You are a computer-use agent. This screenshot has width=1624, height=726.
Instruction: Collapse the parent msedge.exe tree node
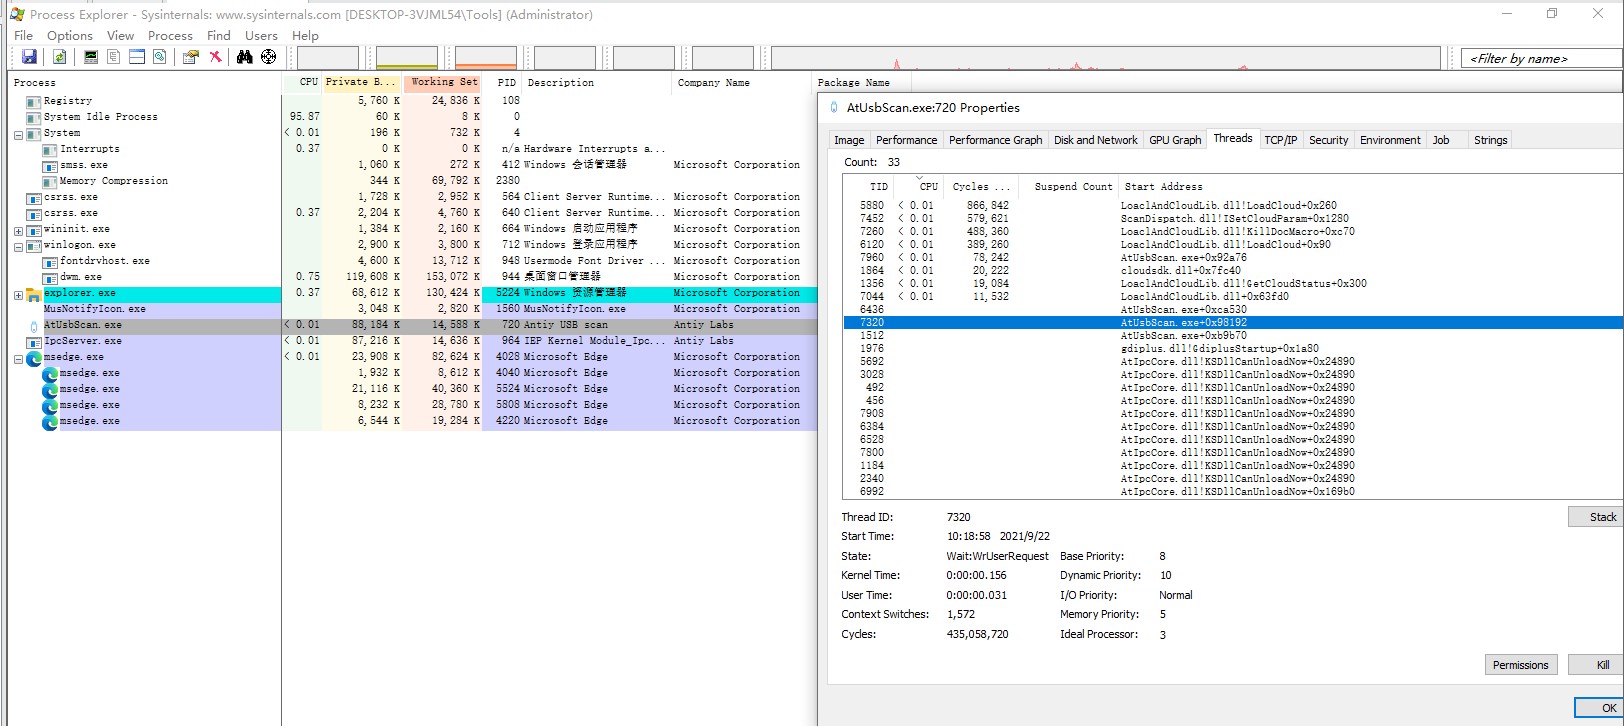point(18,358)
